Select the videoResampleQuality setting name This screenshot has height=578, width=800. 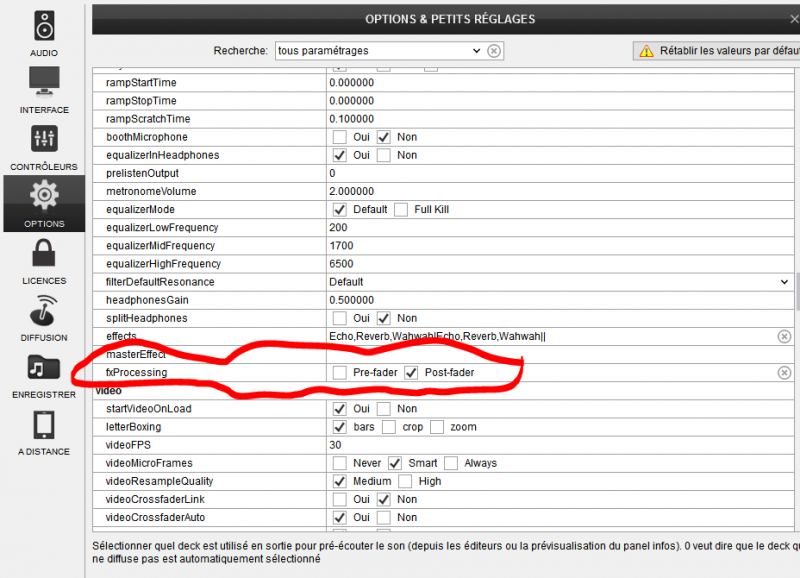click(x=159, y=481)
